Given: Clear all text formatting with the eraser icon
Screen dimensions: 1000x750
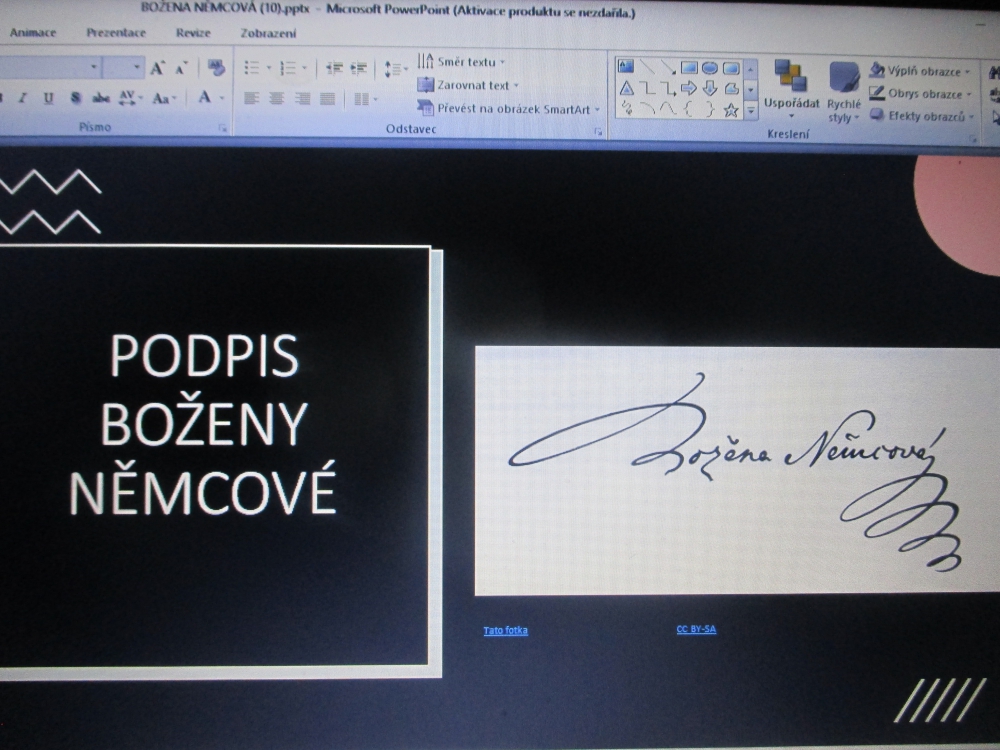Looking at the screenshot, I should tap(216, 68).
